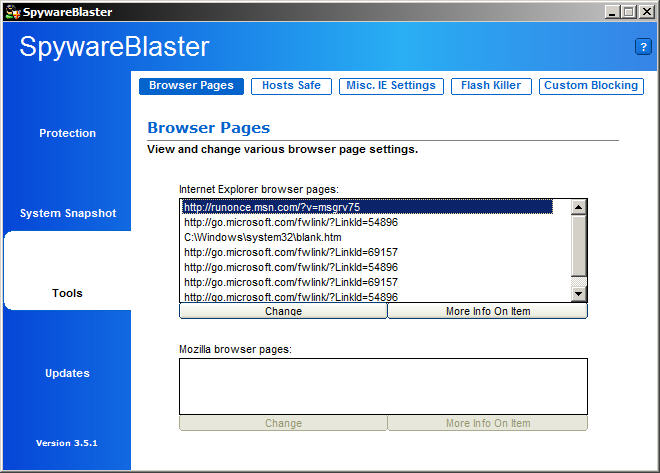Select the first LinkId=54896 entry
660x473 pixels.
pos(367,222)
